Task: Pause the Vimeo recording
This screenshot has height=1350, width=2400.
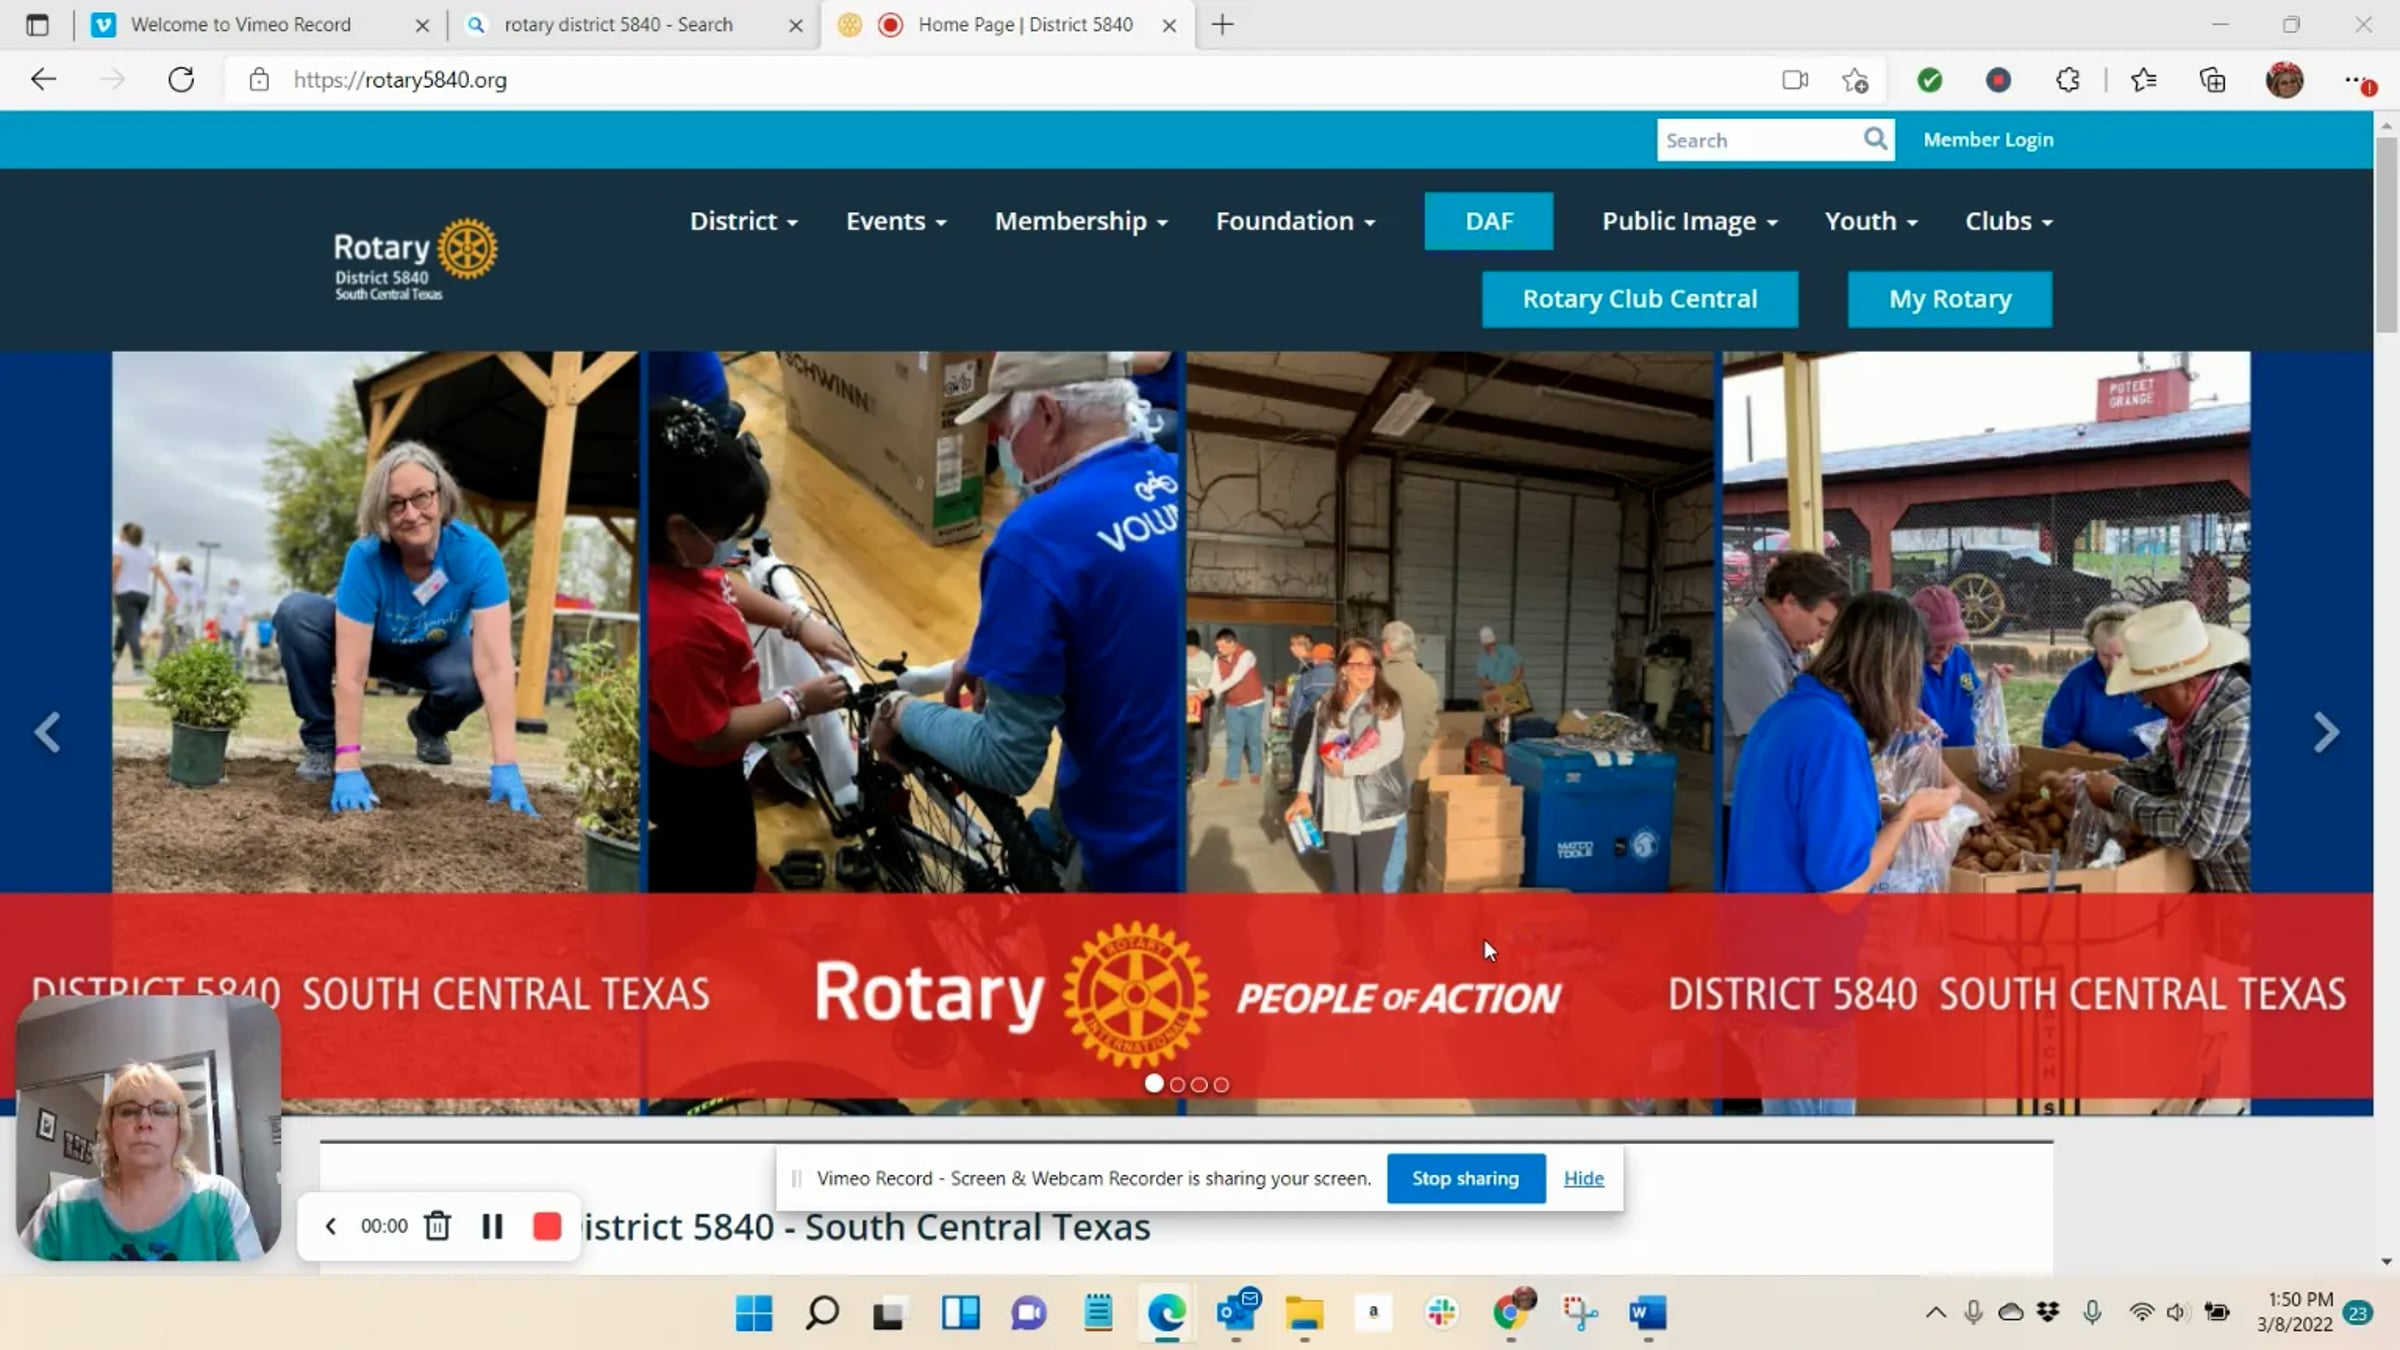Action: pyautogui.click(x=492, y=1226)
